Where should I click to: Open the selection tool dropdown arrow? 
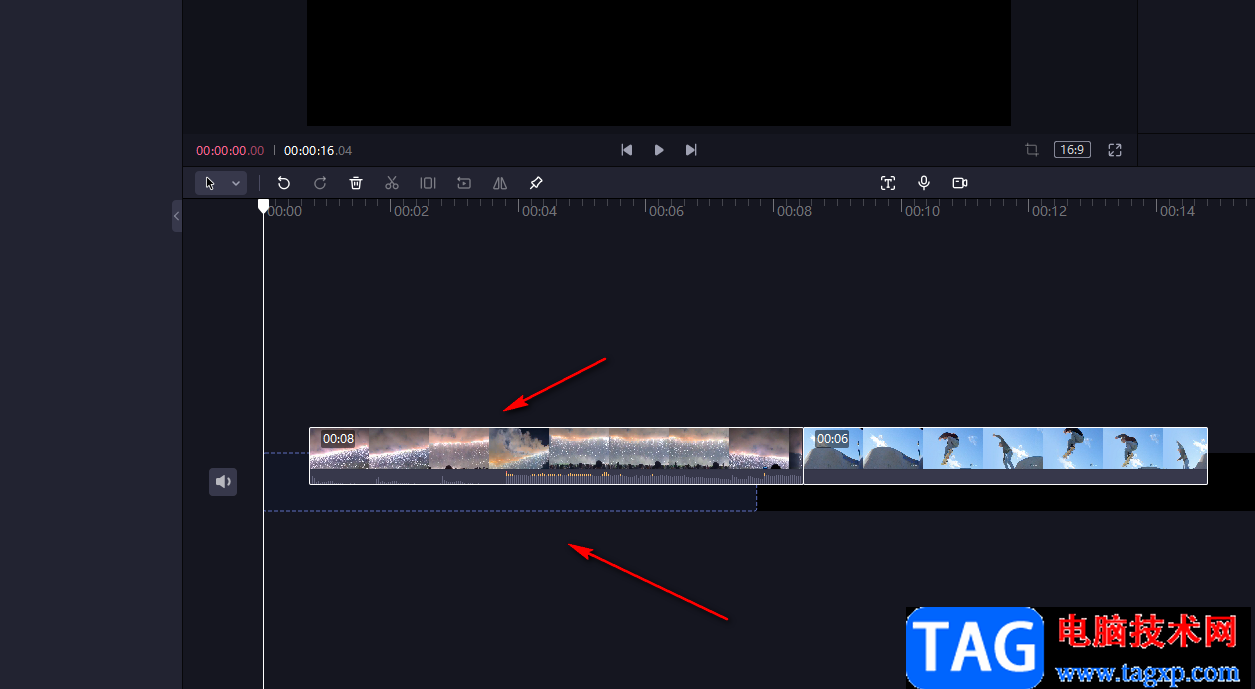coord(236,183)
